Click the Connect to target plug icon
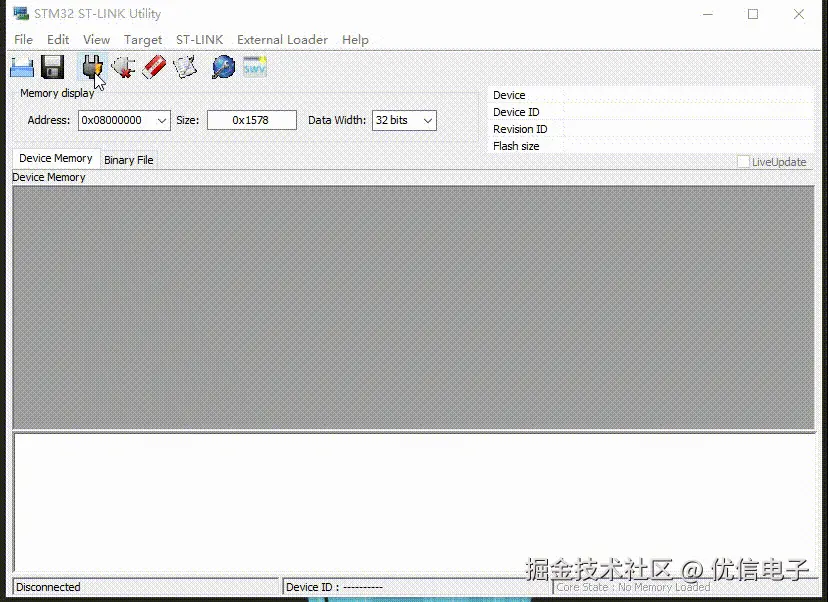Viewport: 828px width, 602px height. pyautogui.click(x=92, y=67)
